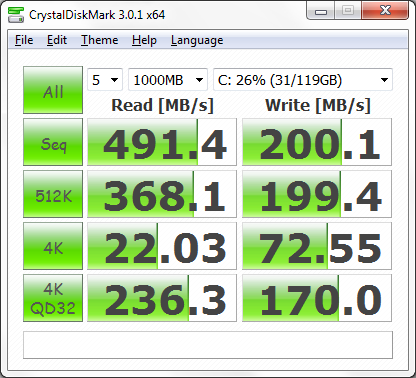
Task: Open the Theme menu
Action: [x=100, y=40]
